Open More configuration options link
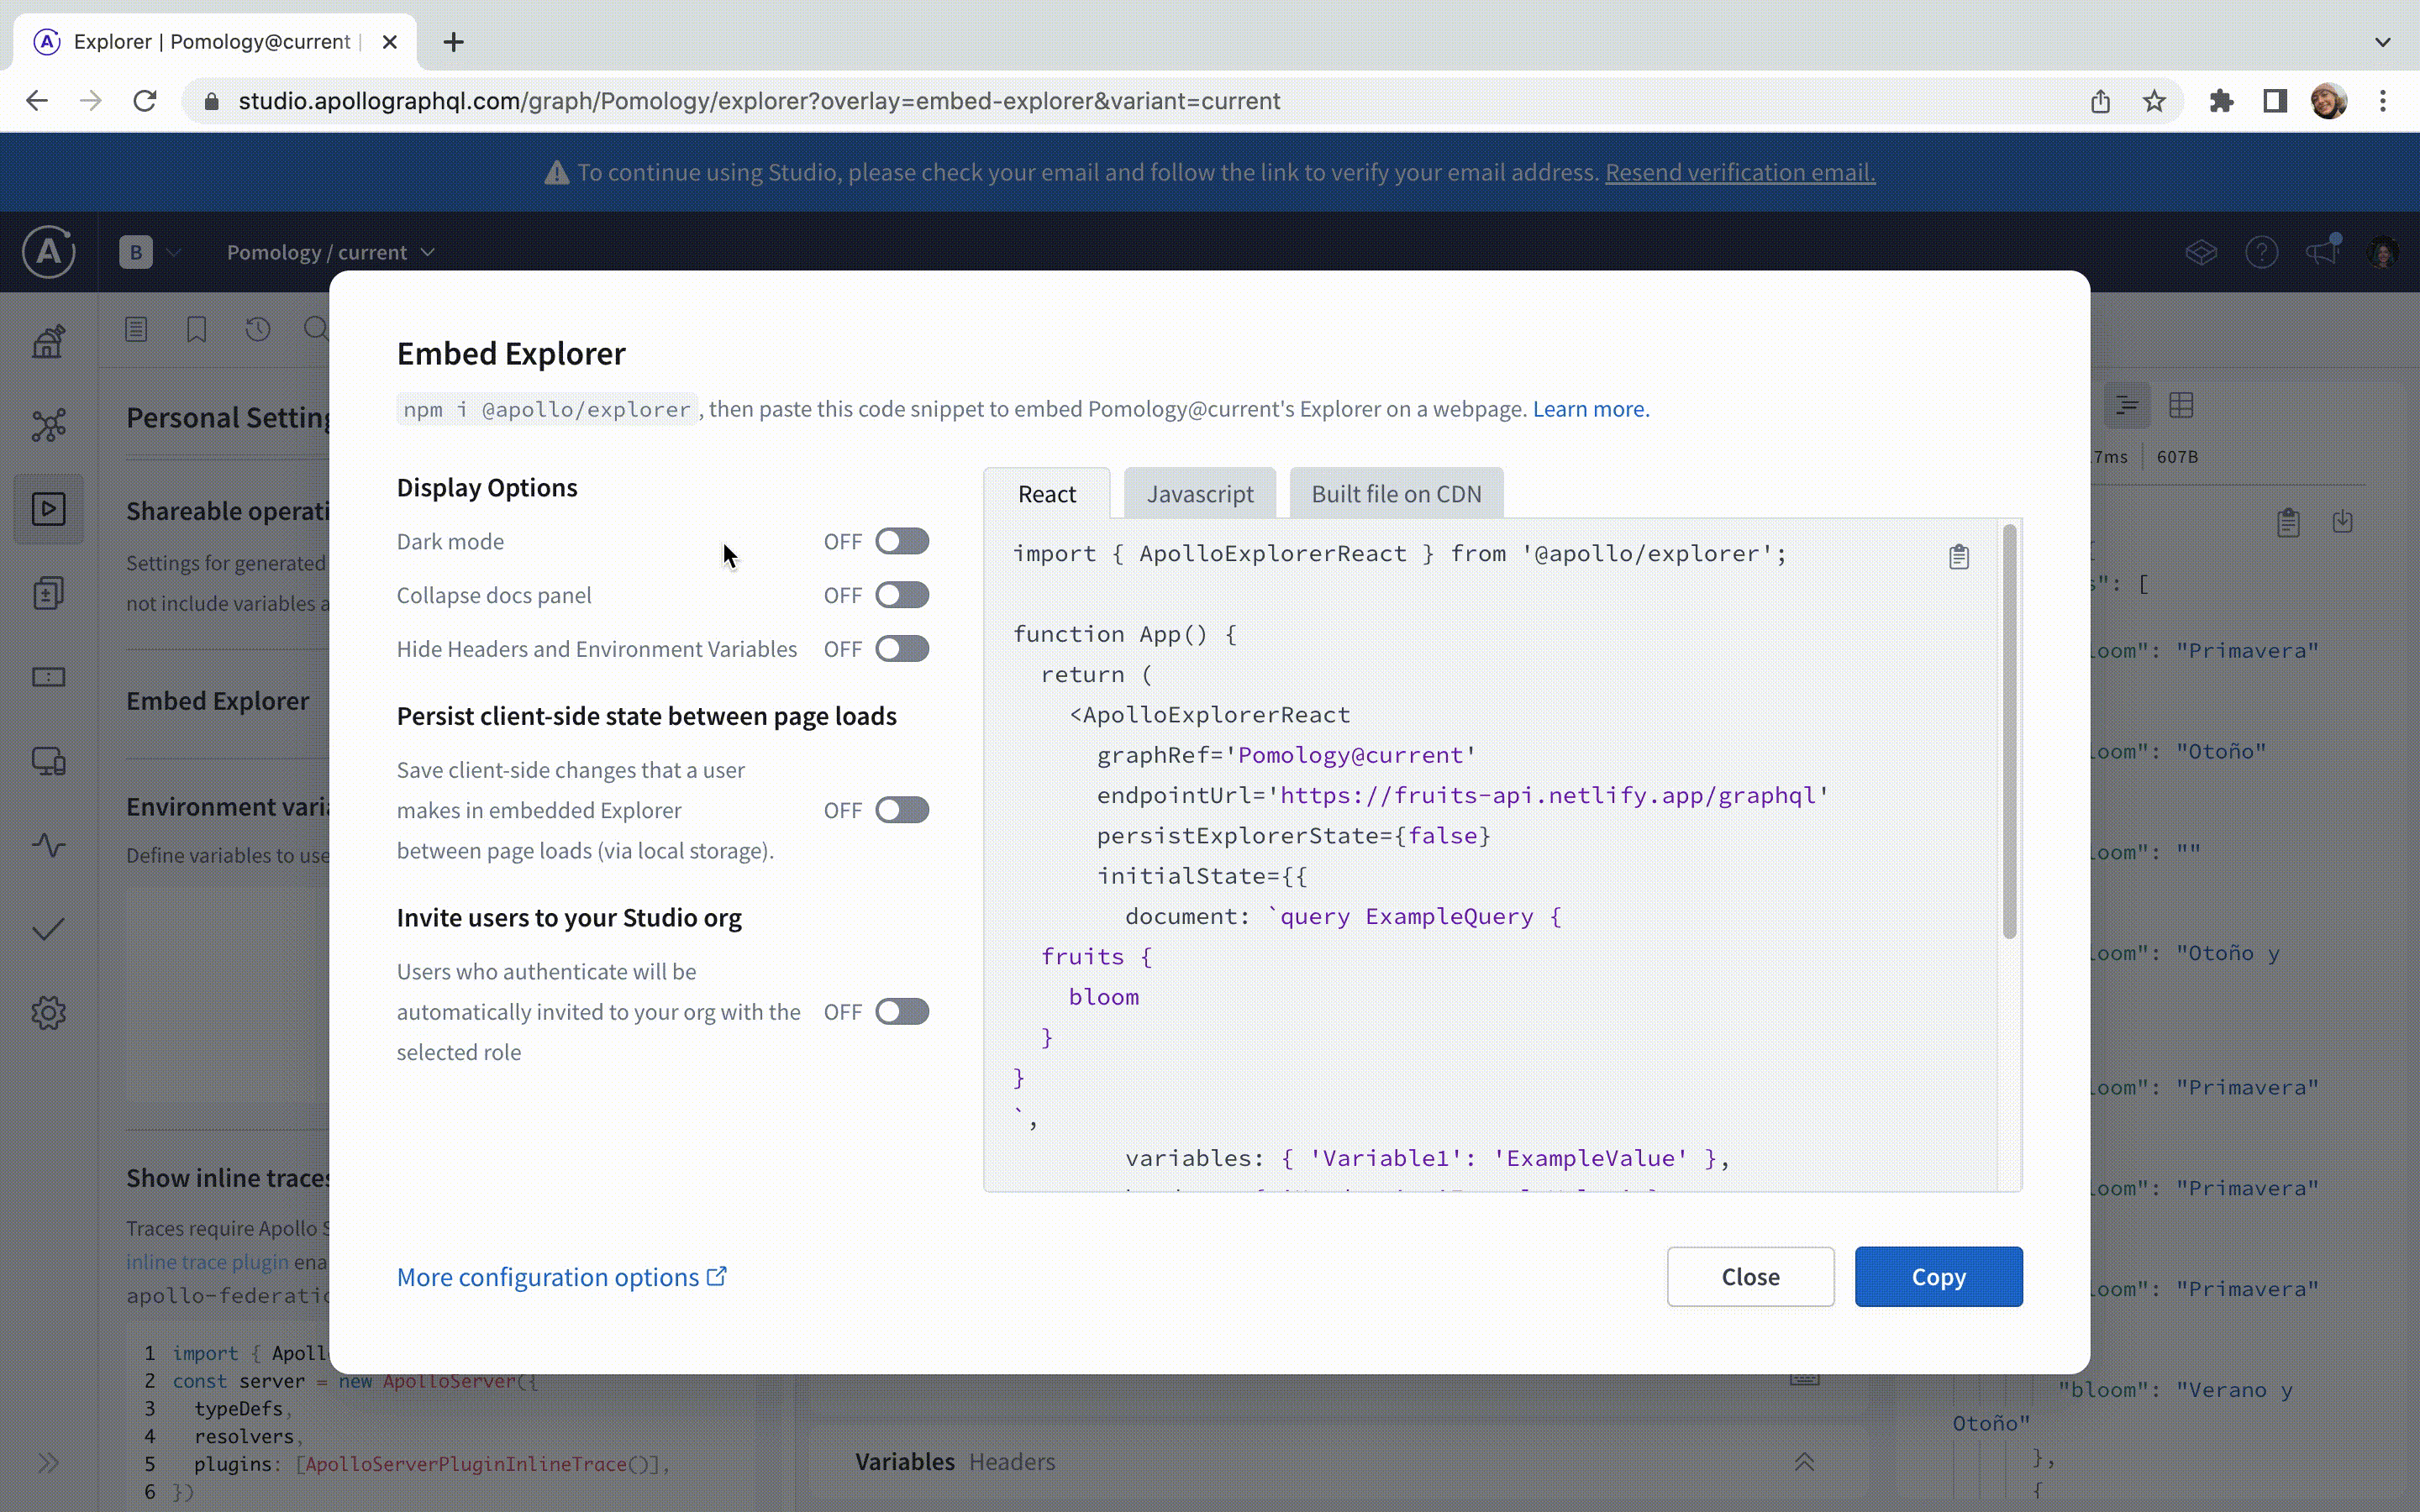 561,1277
